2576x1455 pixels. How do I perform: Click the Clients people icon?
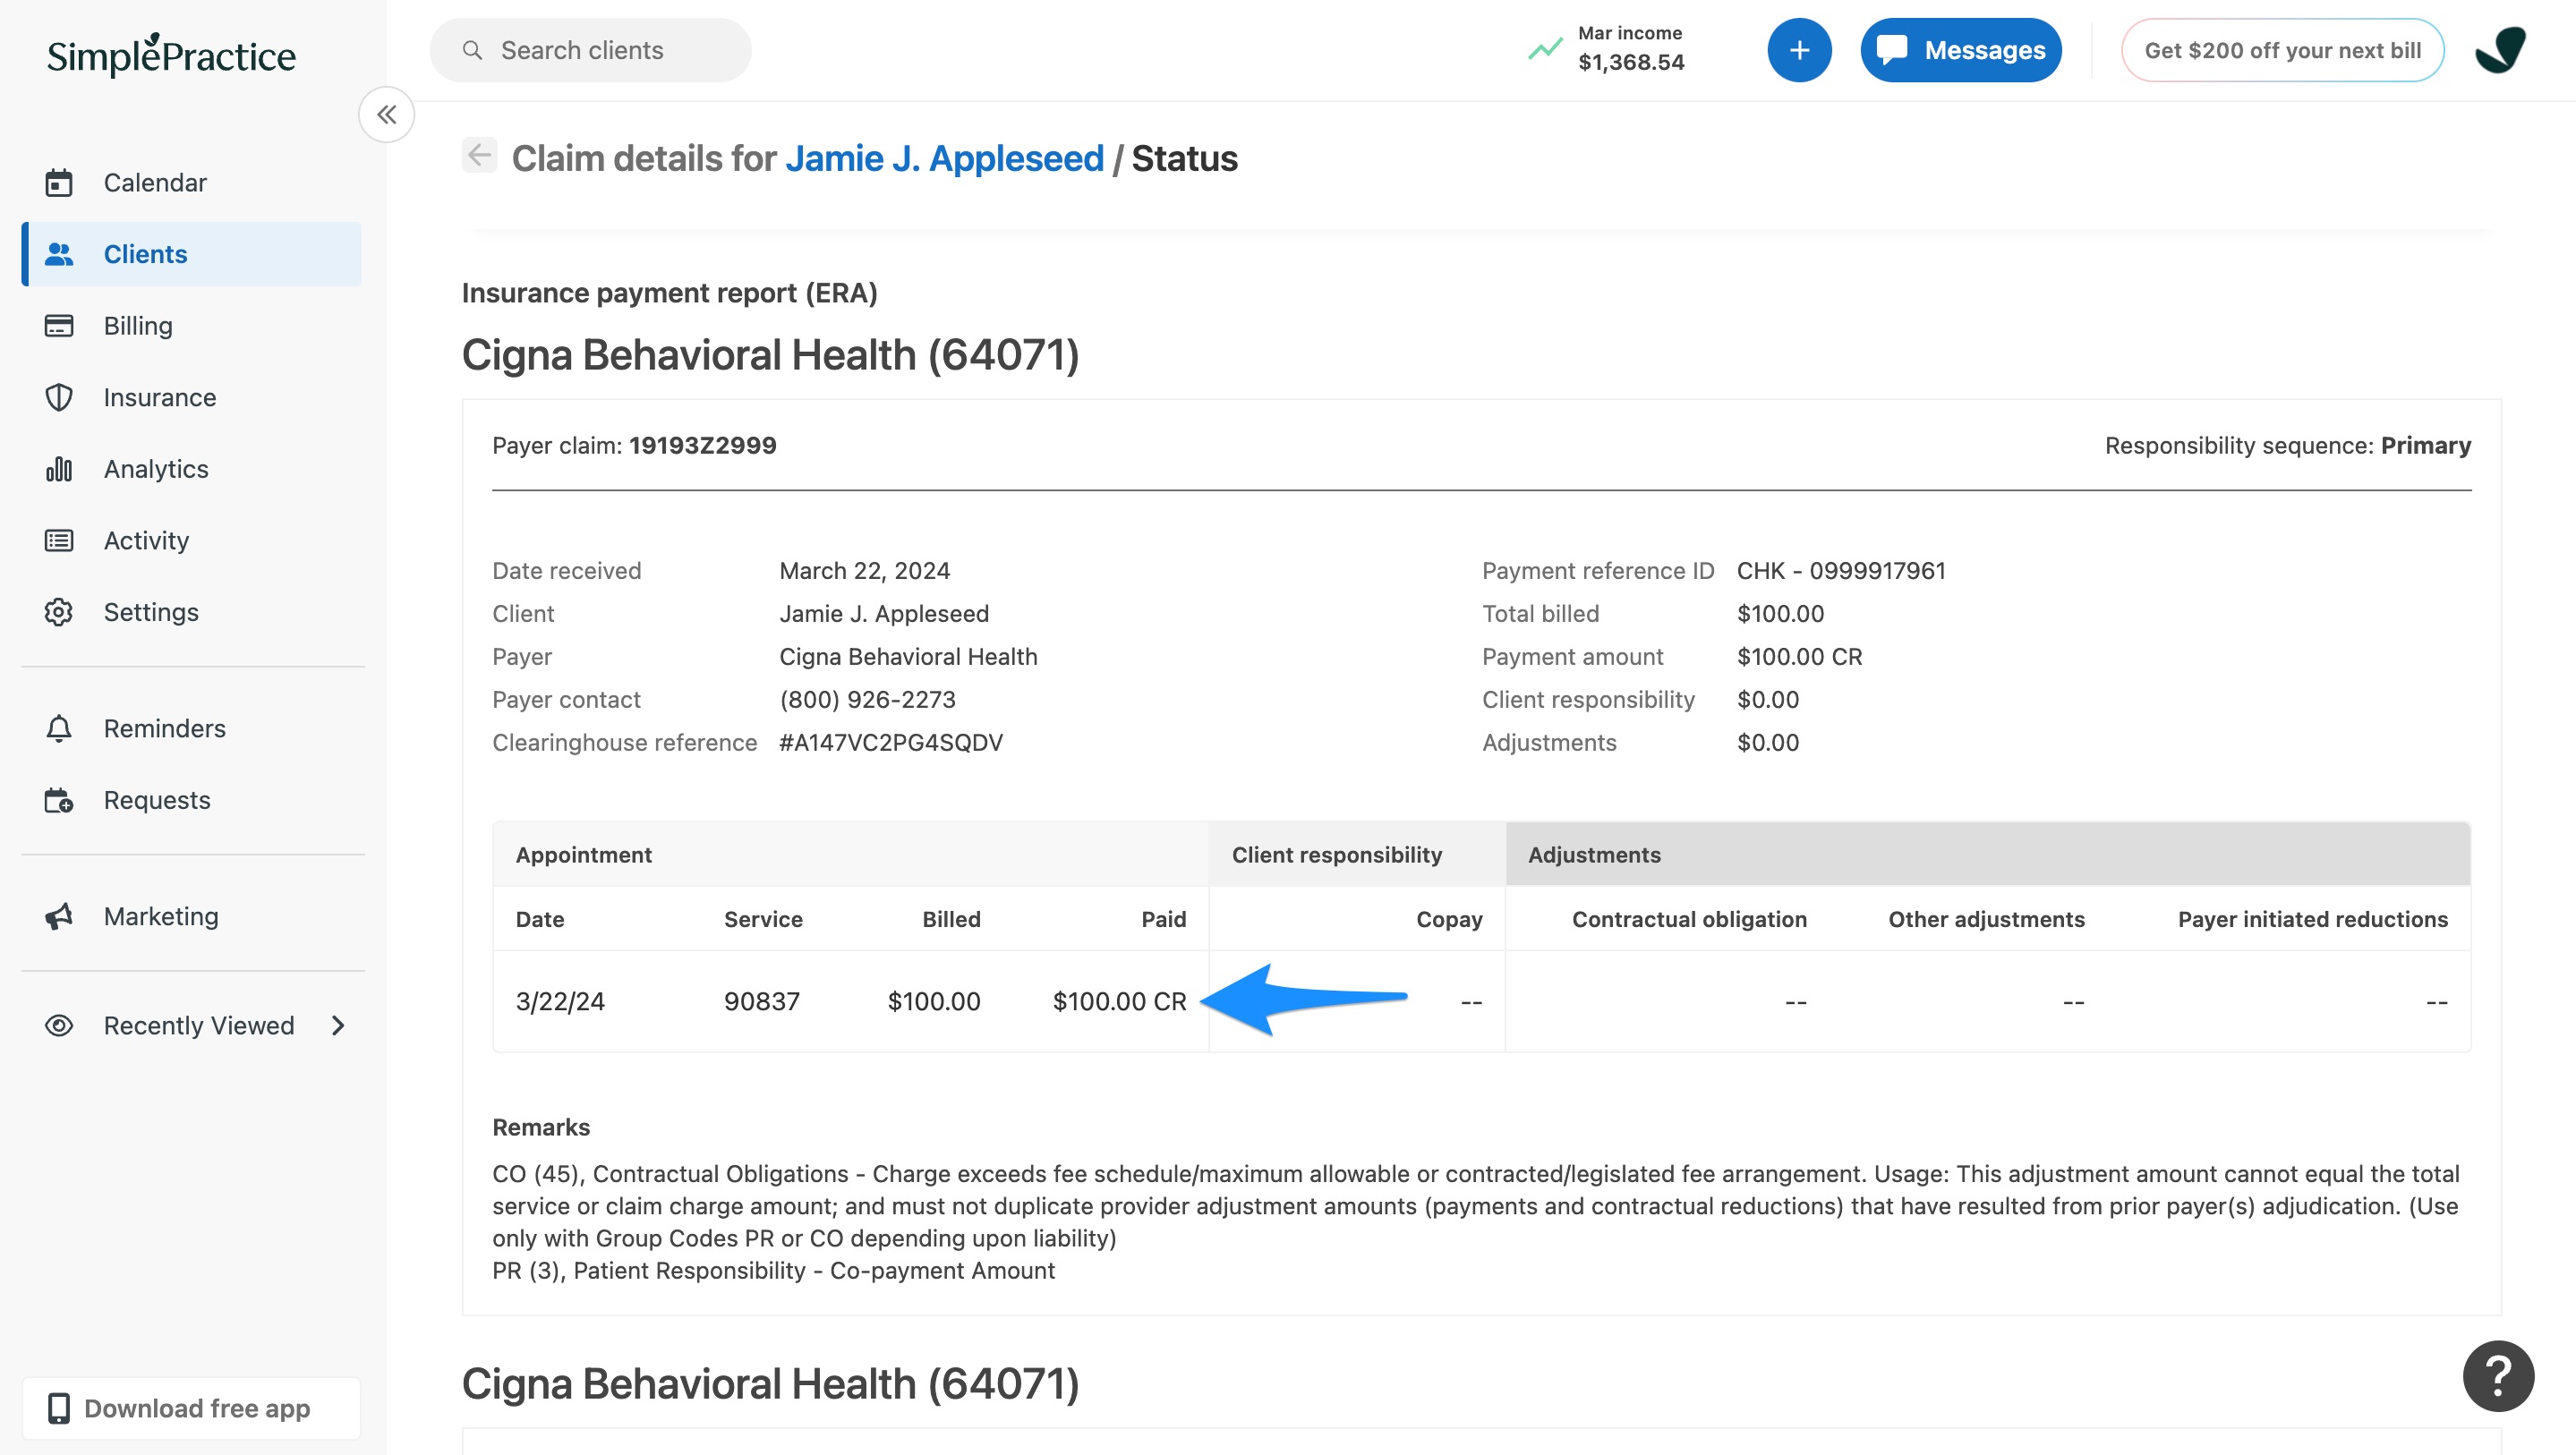pyautogui.click(x=59, y=254)
